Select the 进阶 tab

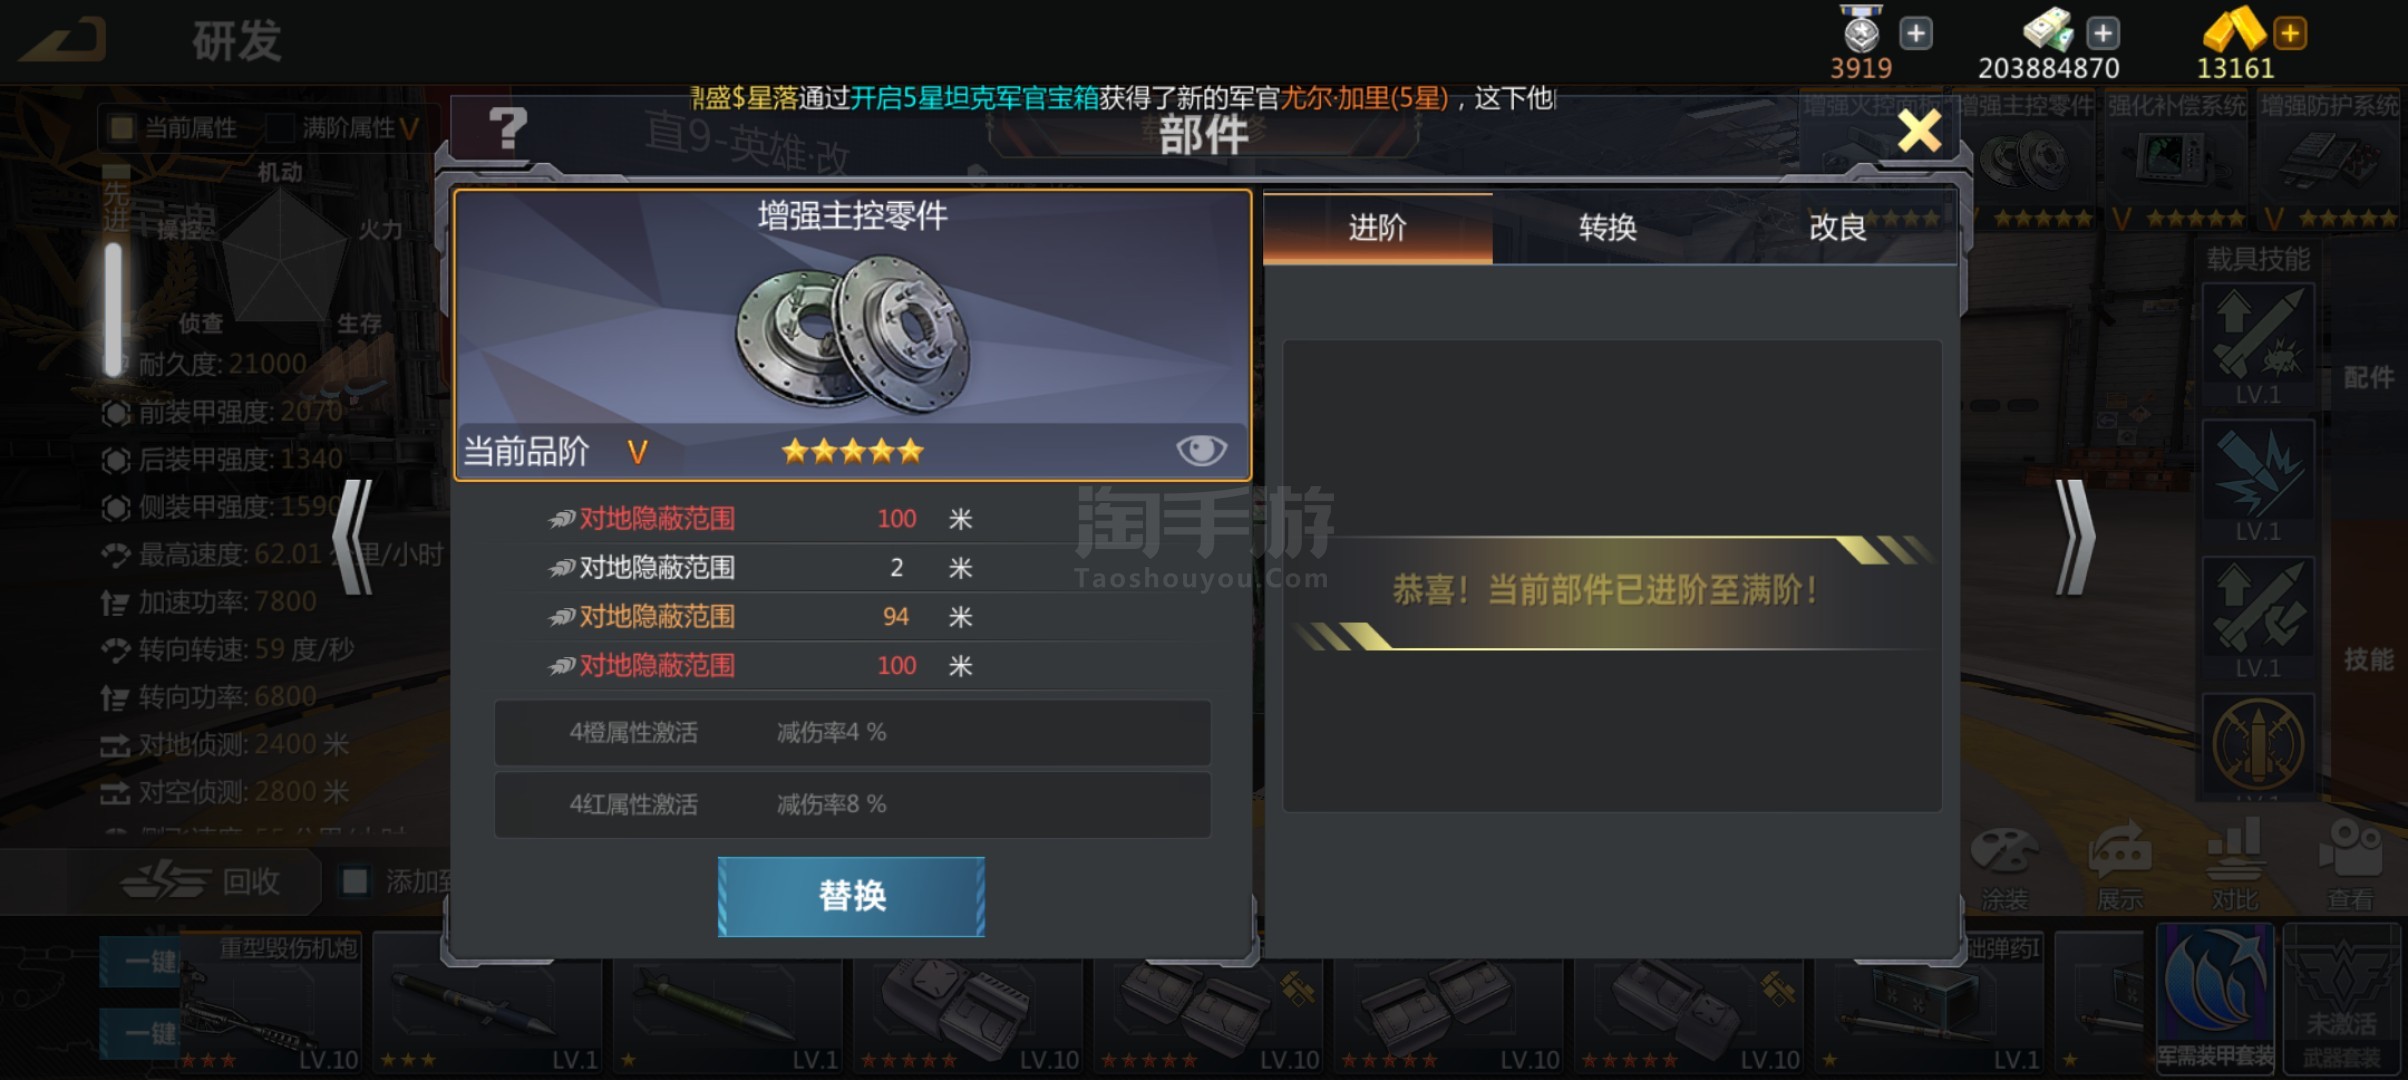pos(1378,228)
